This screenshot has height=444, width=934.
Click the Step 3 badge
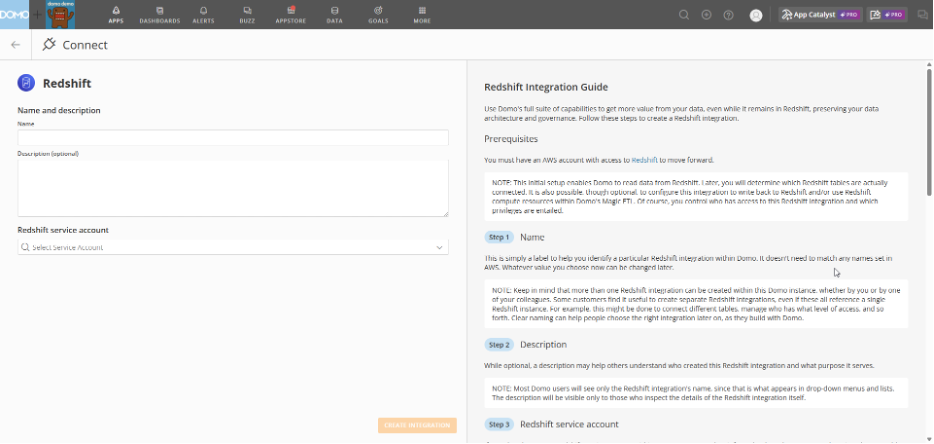coord(499,424)
